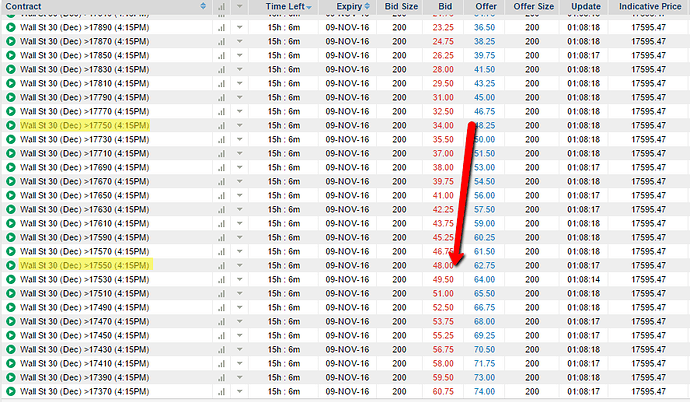Click the Update column header
690x402 pixels.
[586, 6]
